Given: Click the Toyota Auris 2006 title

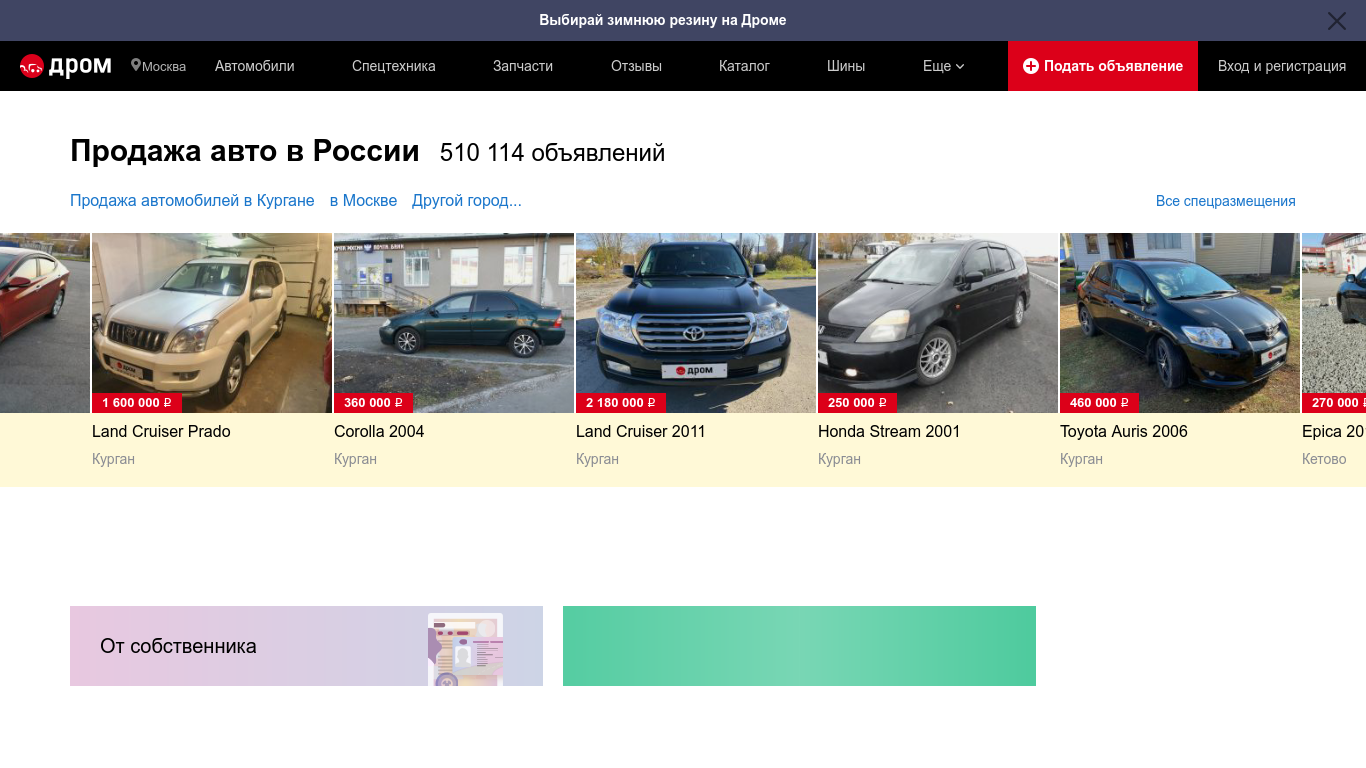Looking at the screenshot, I should pos(1124,431).
